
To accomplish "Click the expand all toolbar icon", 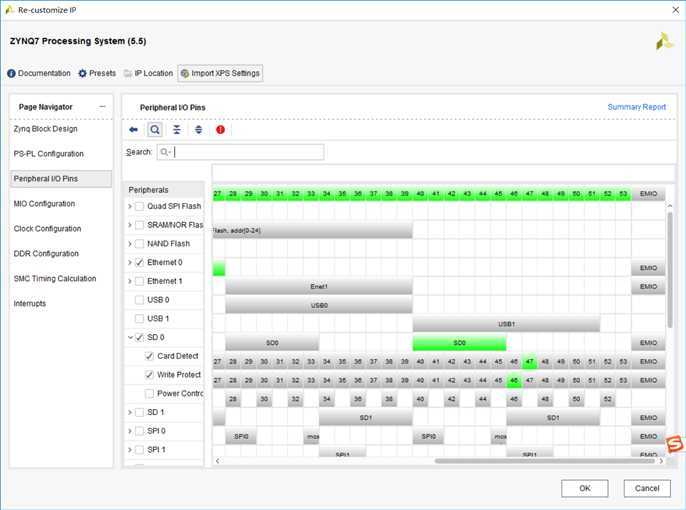I will 199,129.
